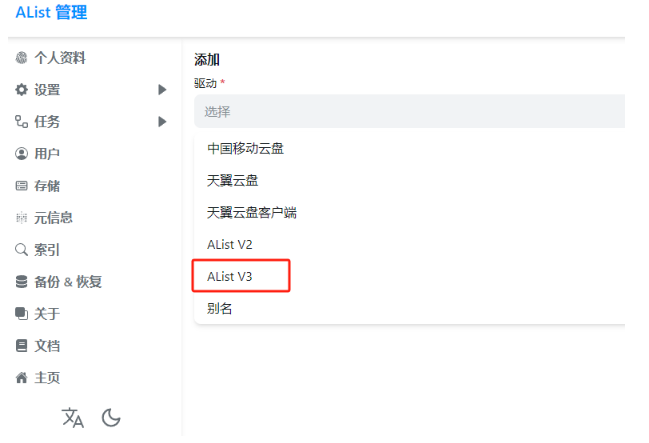Click the 任务 tasks icon
This screenshot has width=649, height=443.
tap(21, 122)
